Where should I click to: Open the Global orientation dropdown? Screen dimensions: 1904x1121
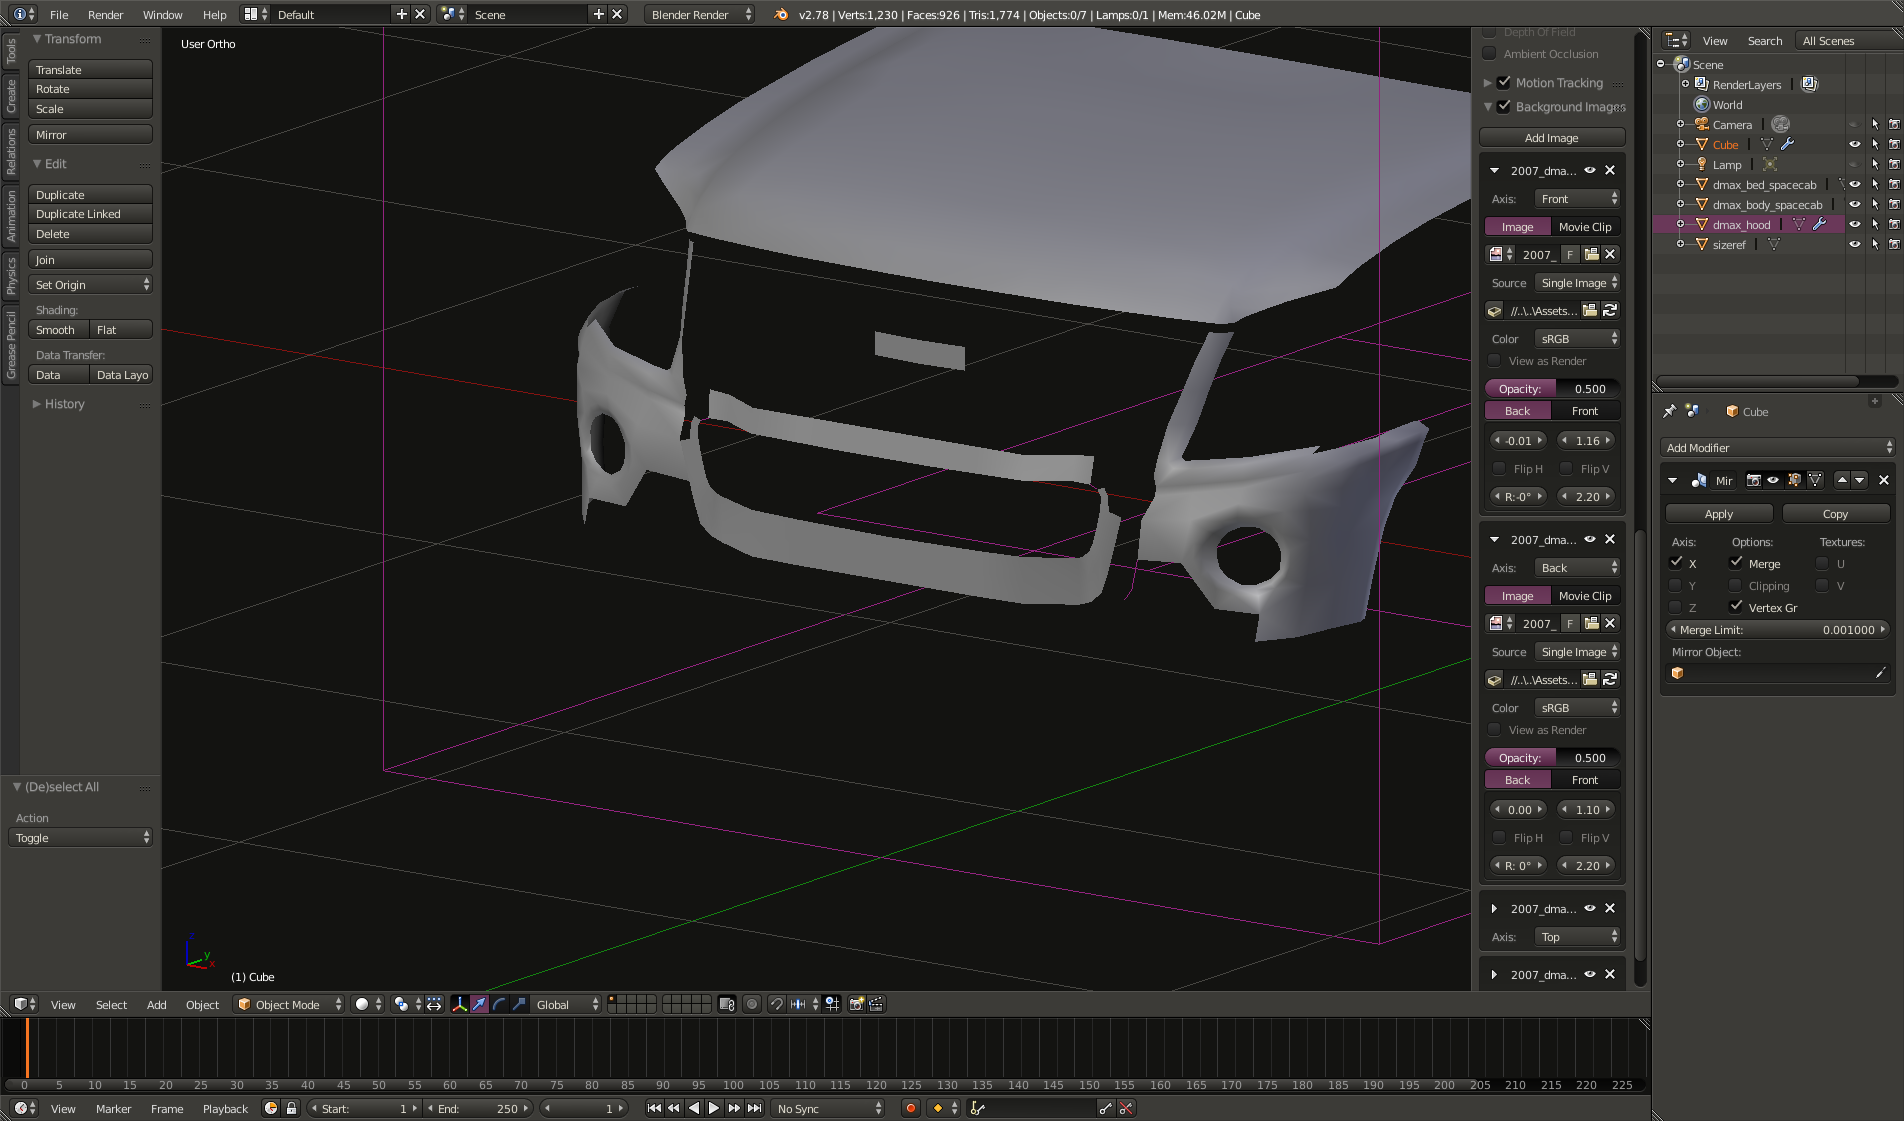(566, 1004)
